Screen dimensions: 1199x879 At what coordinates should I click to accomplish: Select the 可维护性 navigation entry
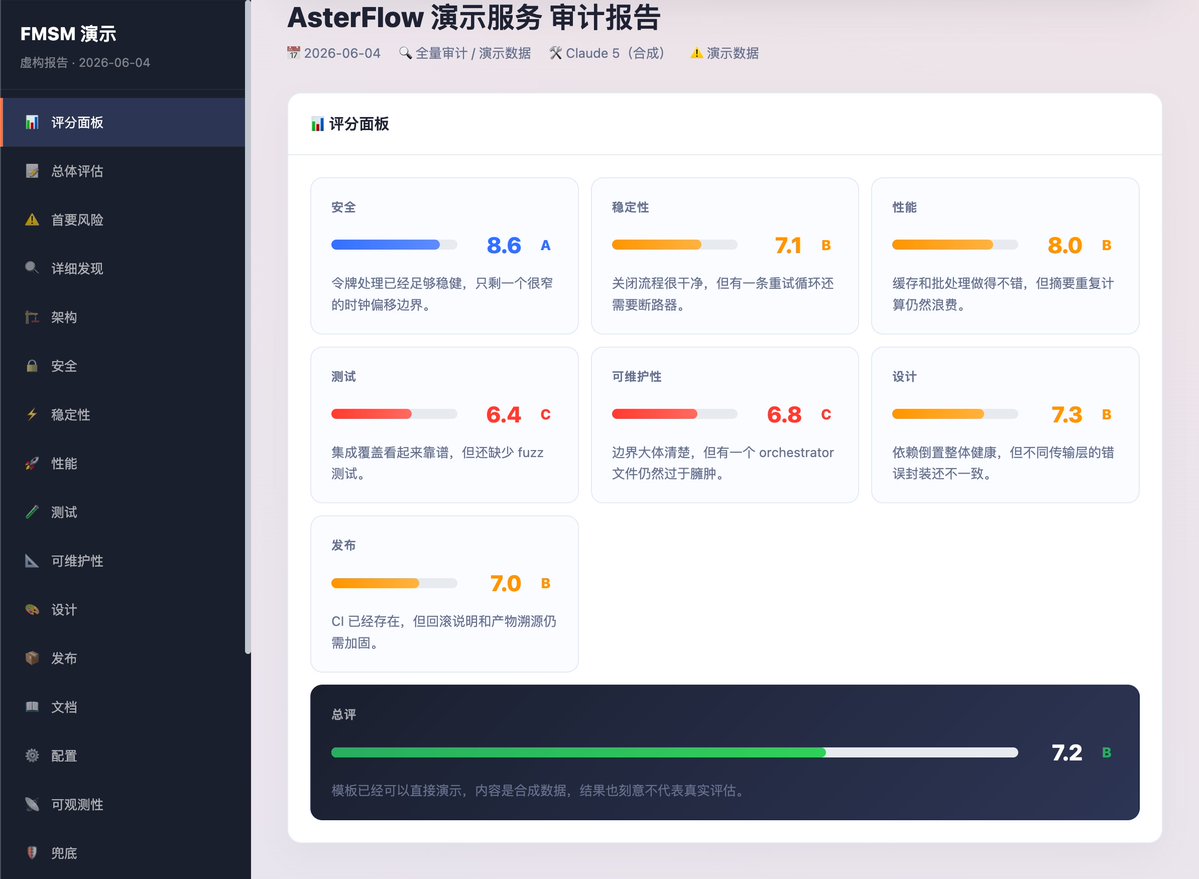point(123,561)
